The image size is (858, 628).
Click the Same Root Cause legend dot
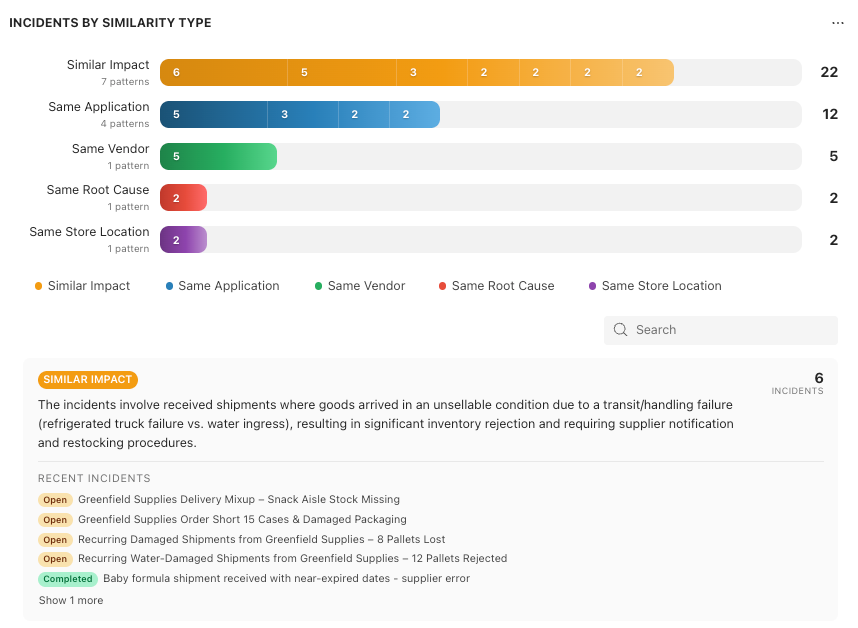[x=442, y=286]
